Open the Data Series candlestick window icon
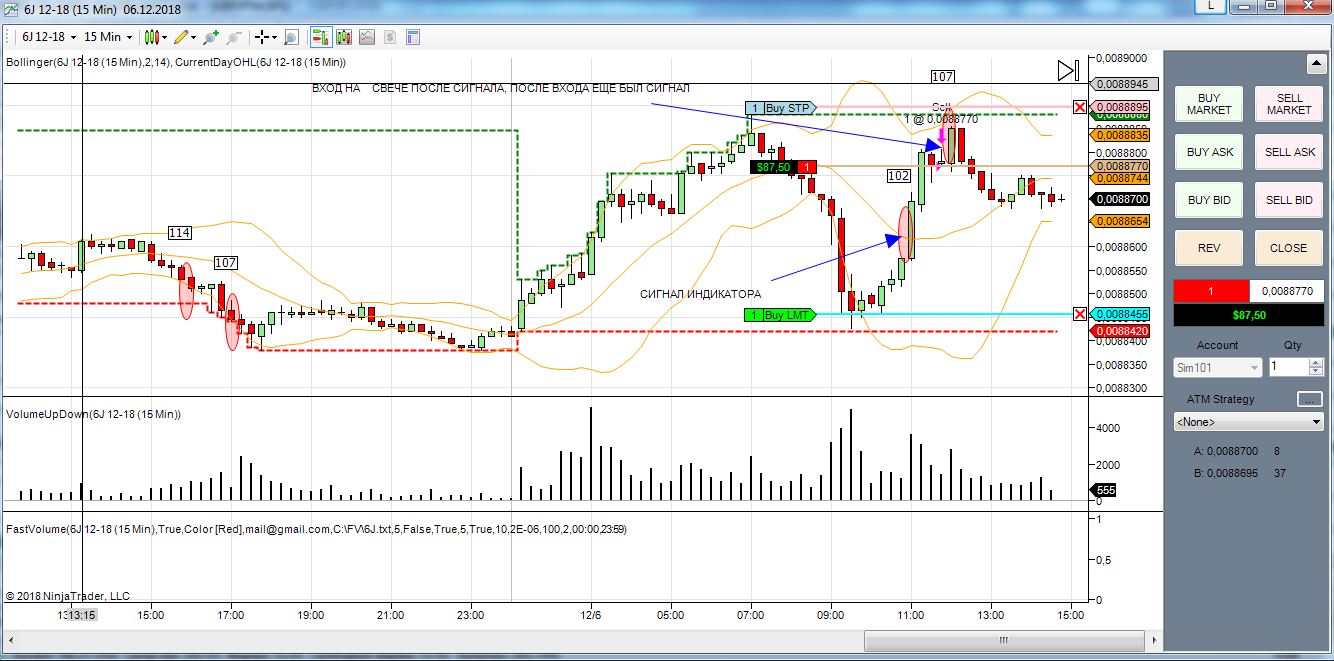Screen dimensions: 1334x661 [344, 37]
